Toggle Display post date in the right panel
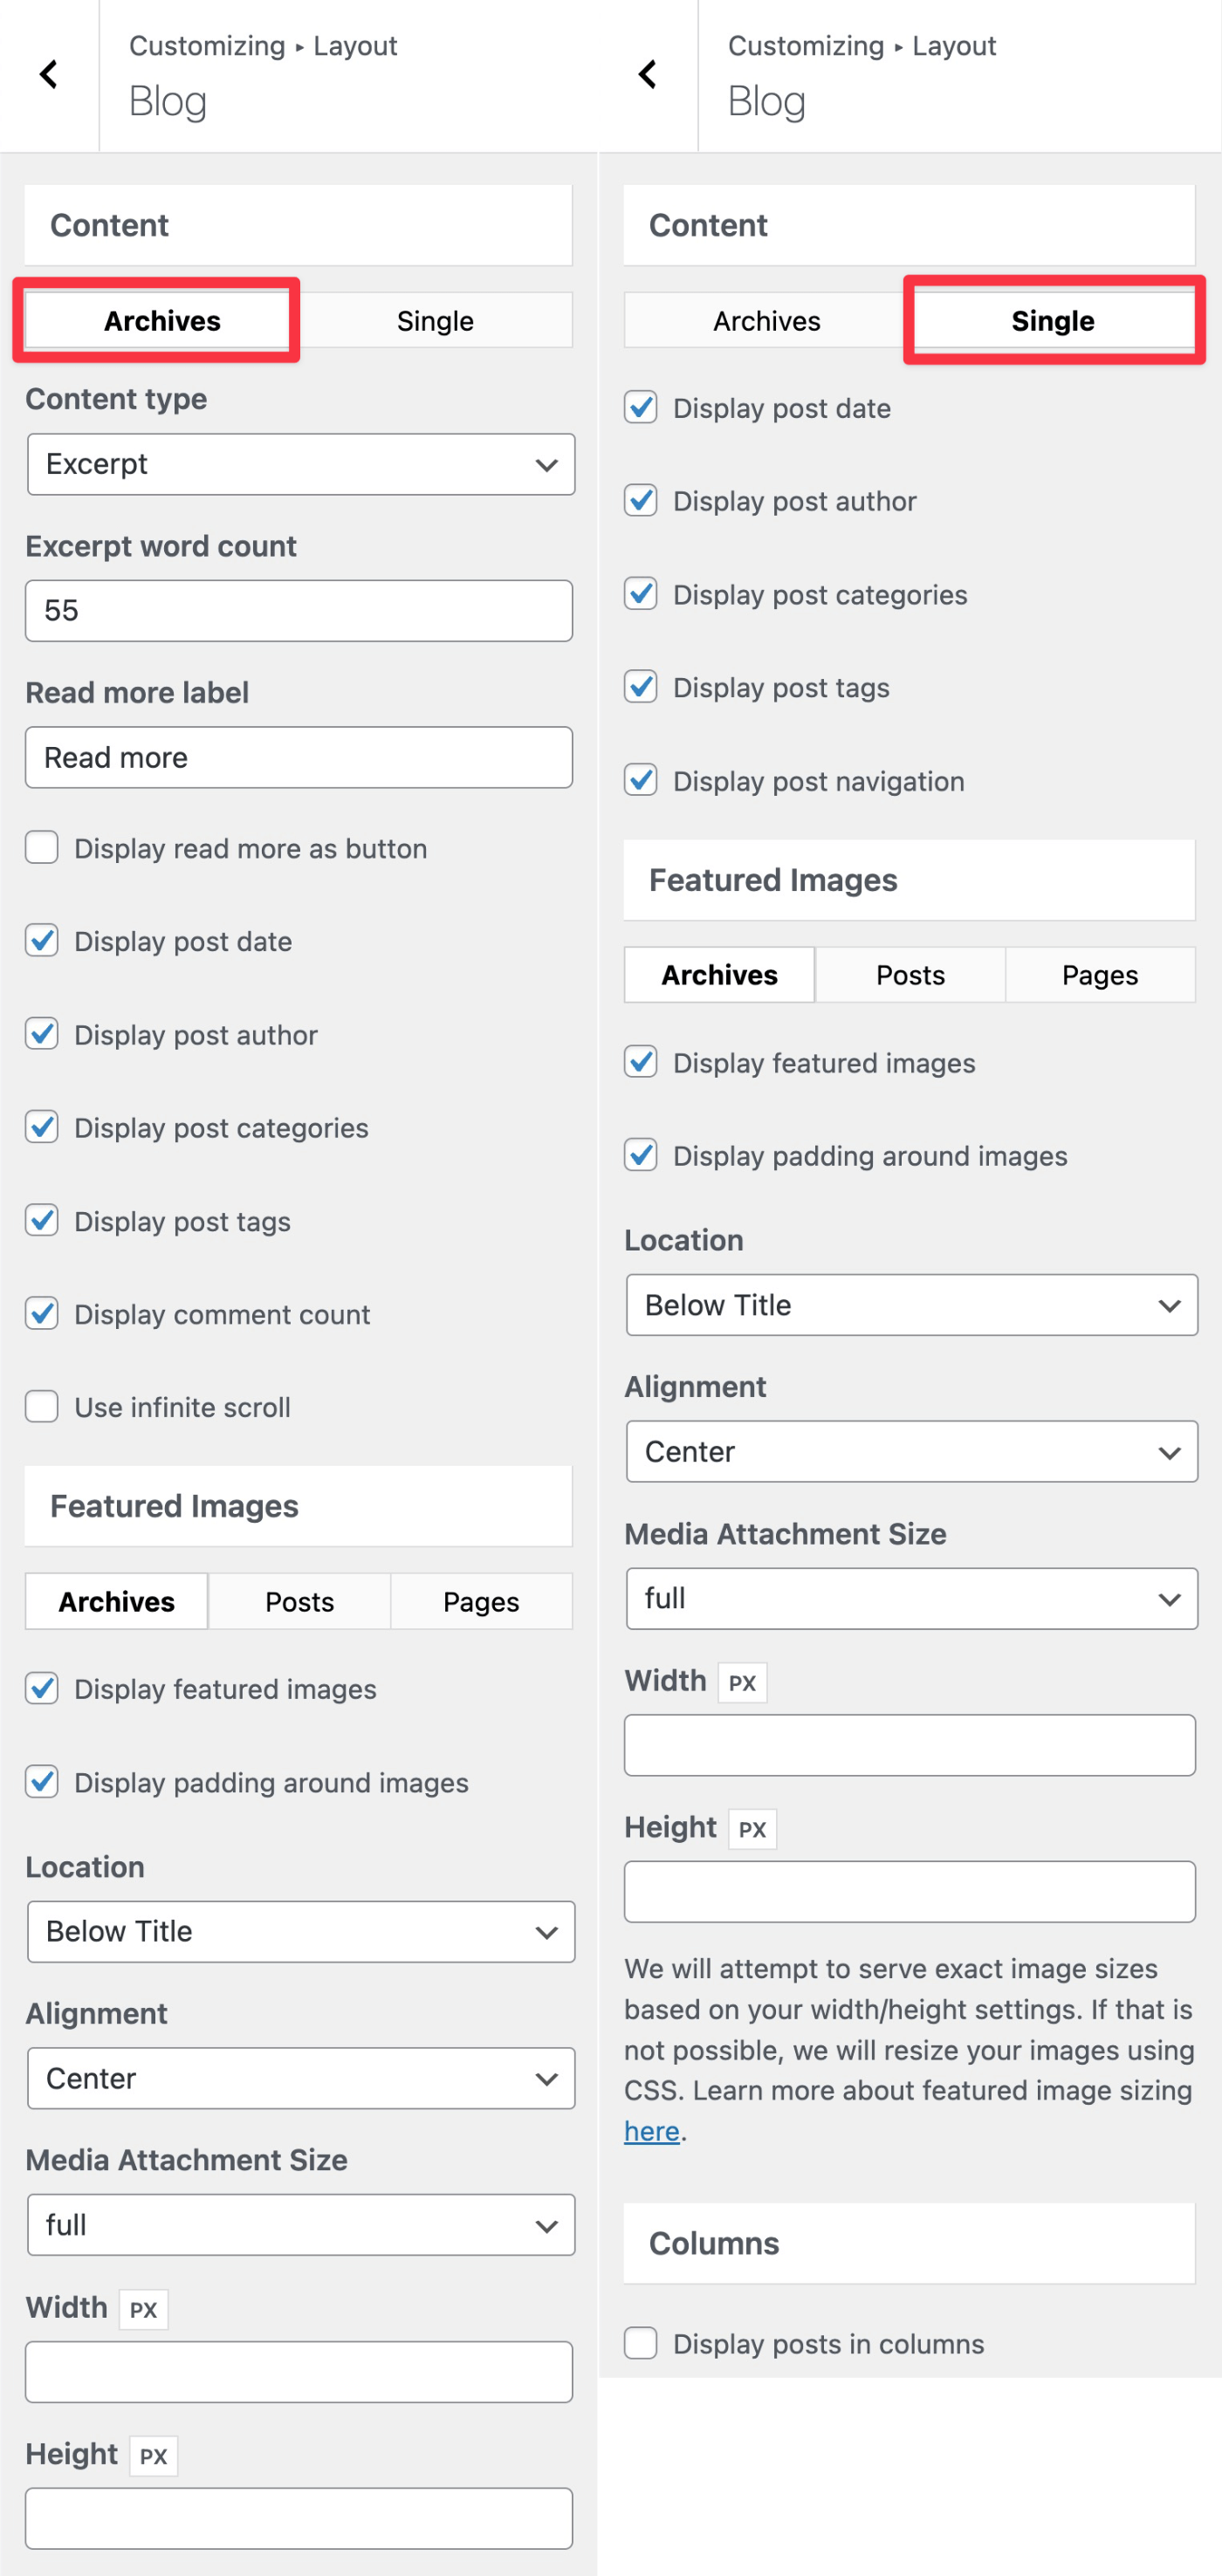 pyautogui.click(x=641, y=408)
